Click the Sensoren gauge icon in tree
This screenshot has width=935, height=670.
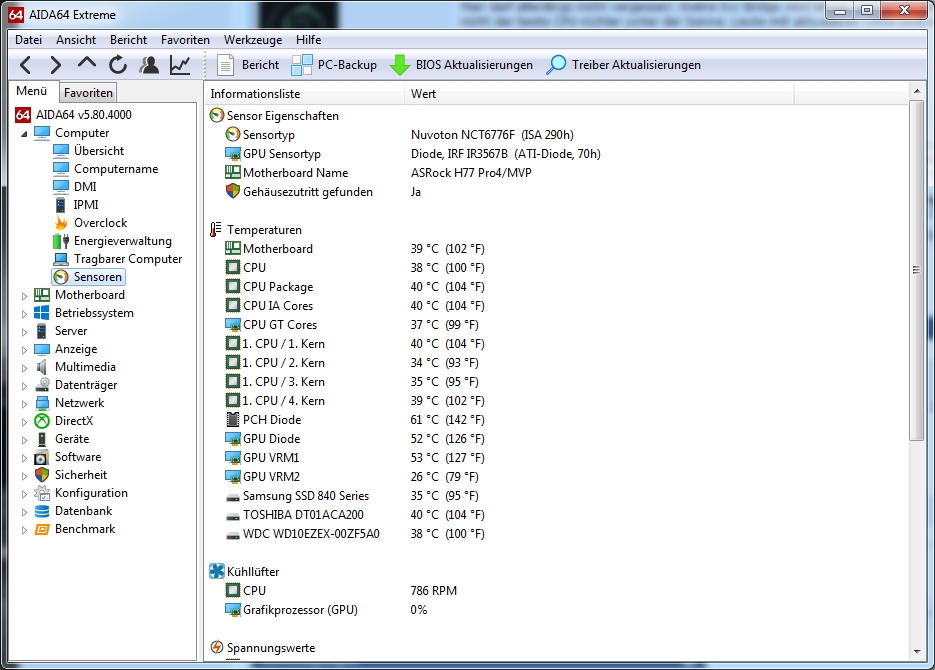[x=61, y=277]
